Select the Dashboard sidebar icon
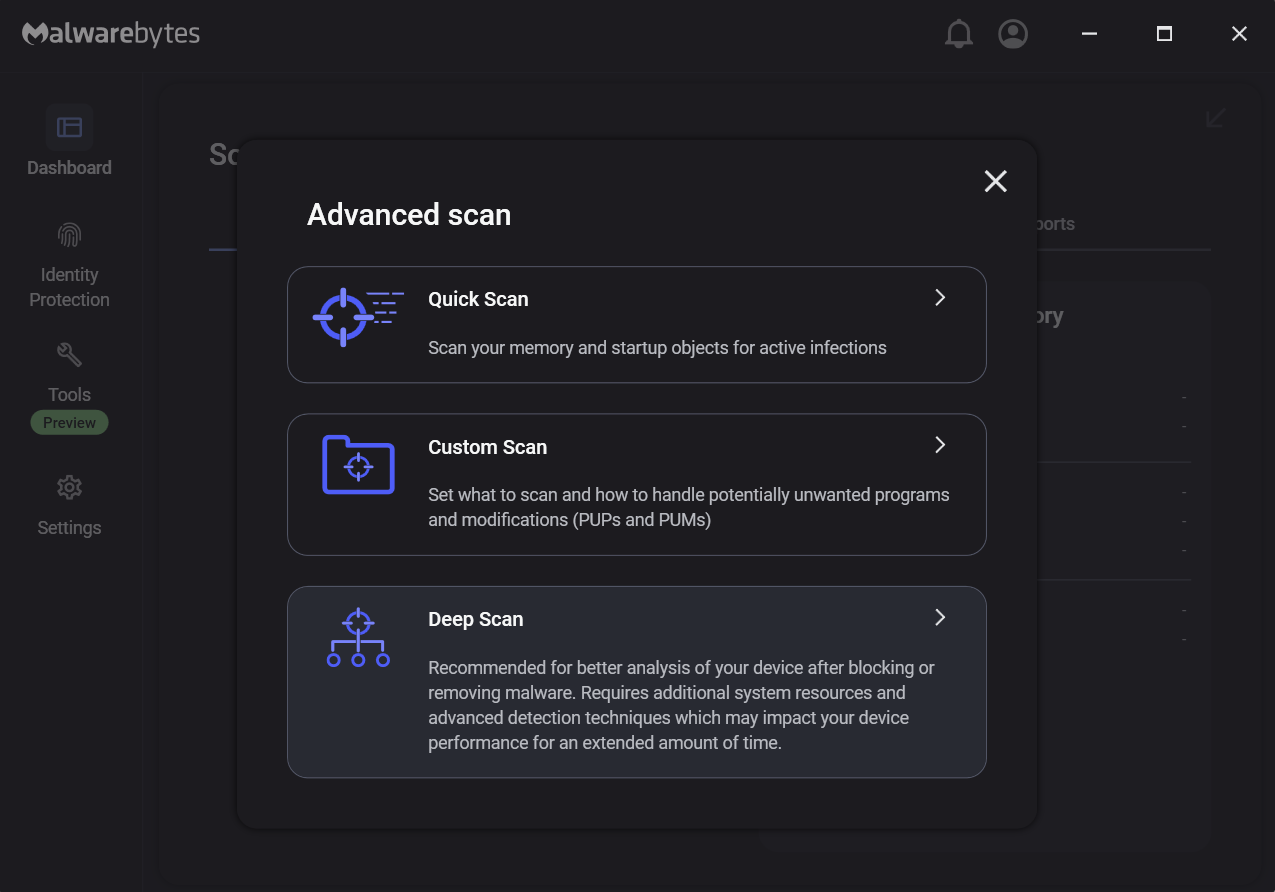1275x892 pixels. pos(69,127)
